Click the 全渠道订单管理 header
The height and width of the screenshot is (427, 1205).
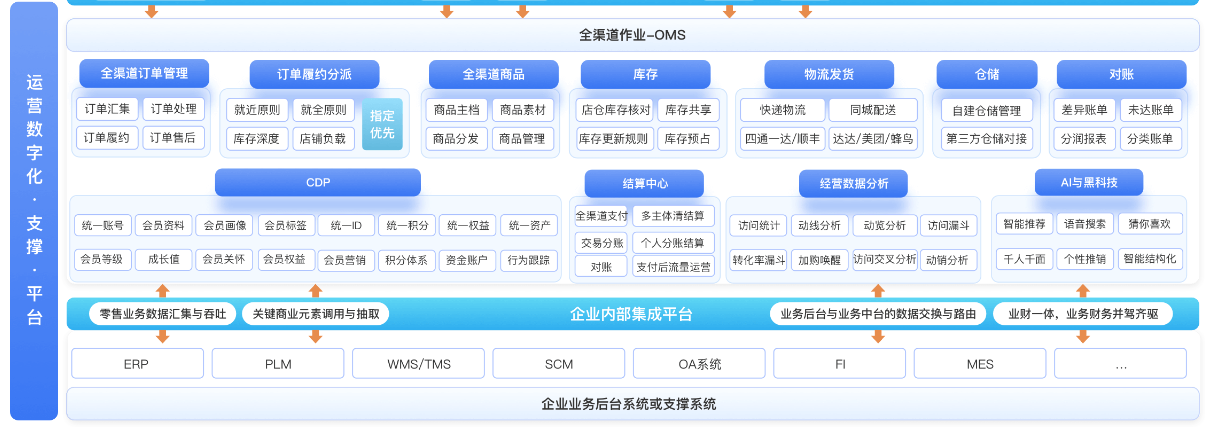tap(144, 73)
